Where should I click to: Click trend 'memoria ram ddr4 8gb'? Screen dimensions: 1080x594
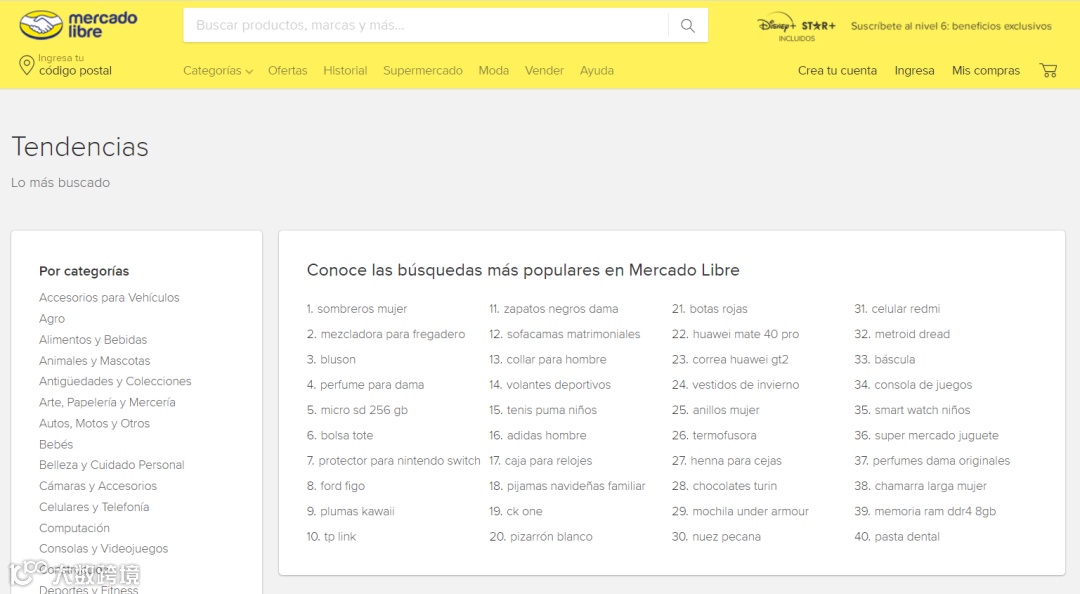[935, 511]
